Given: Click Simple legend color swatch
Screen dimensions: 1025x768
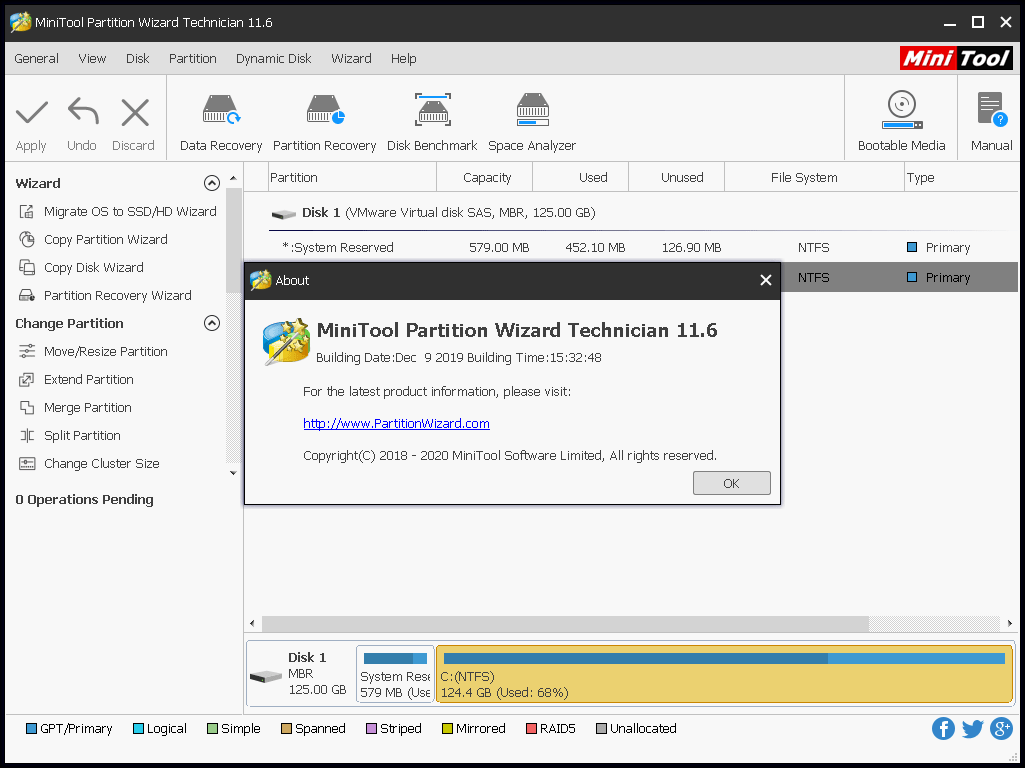Looking at the screenshot, I should (x=212, y=729).
